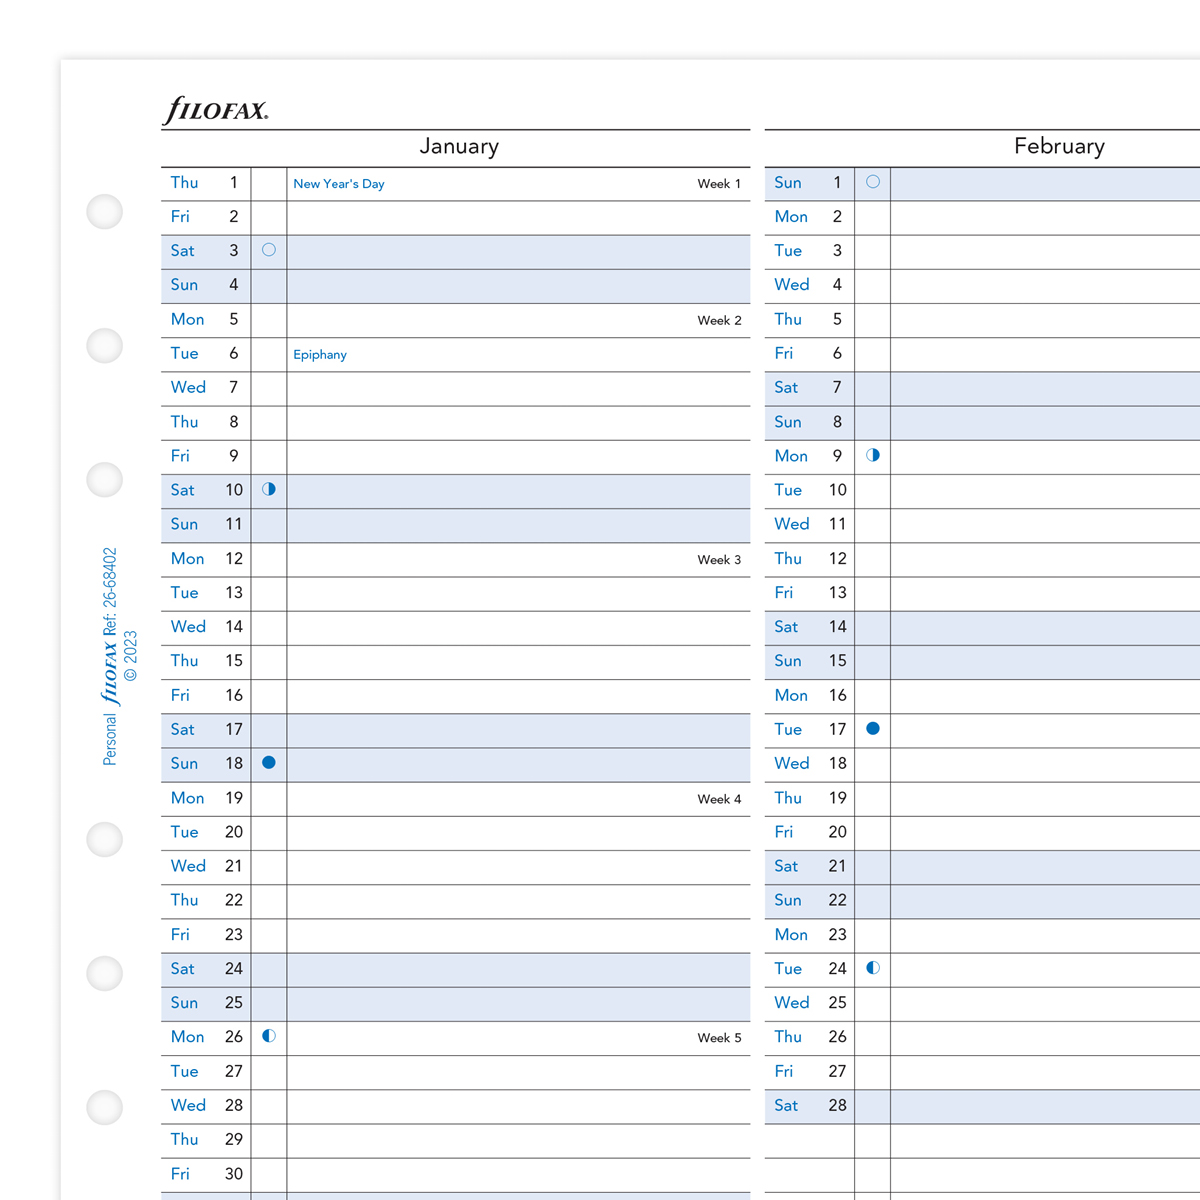Click the half moon icon on January 26
The height and width of the screenshot is (1200, 1200).
pos(269,1036)
